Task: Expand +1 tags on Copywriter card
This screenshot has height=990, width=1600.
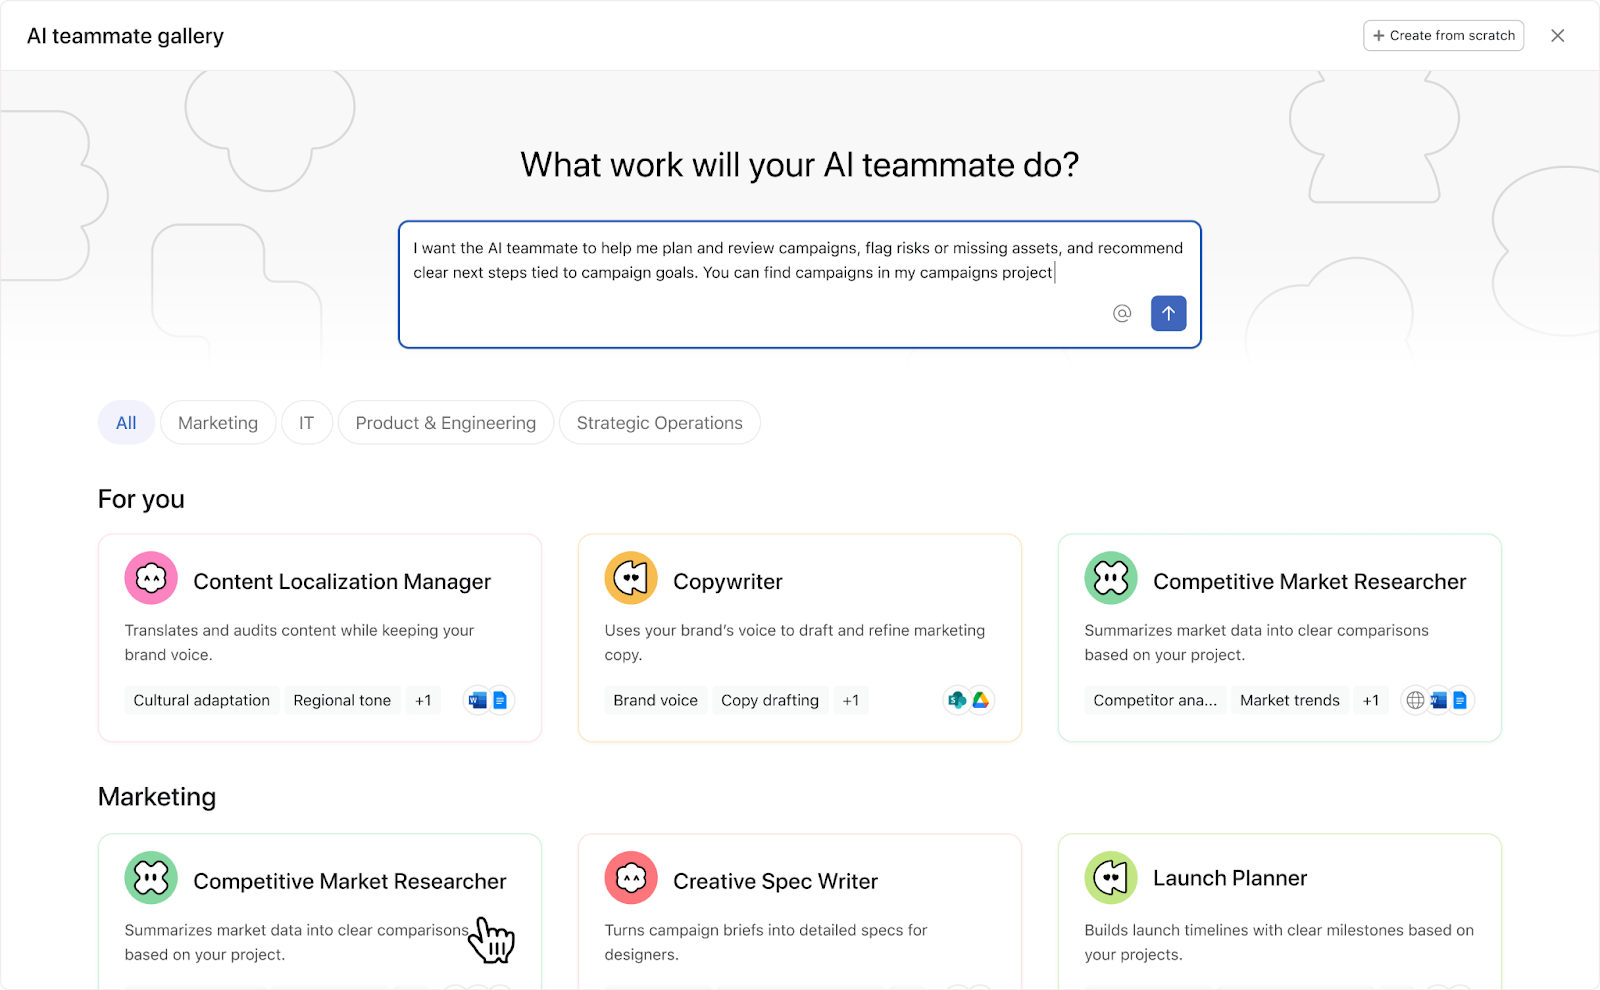Action: [850, 700]
